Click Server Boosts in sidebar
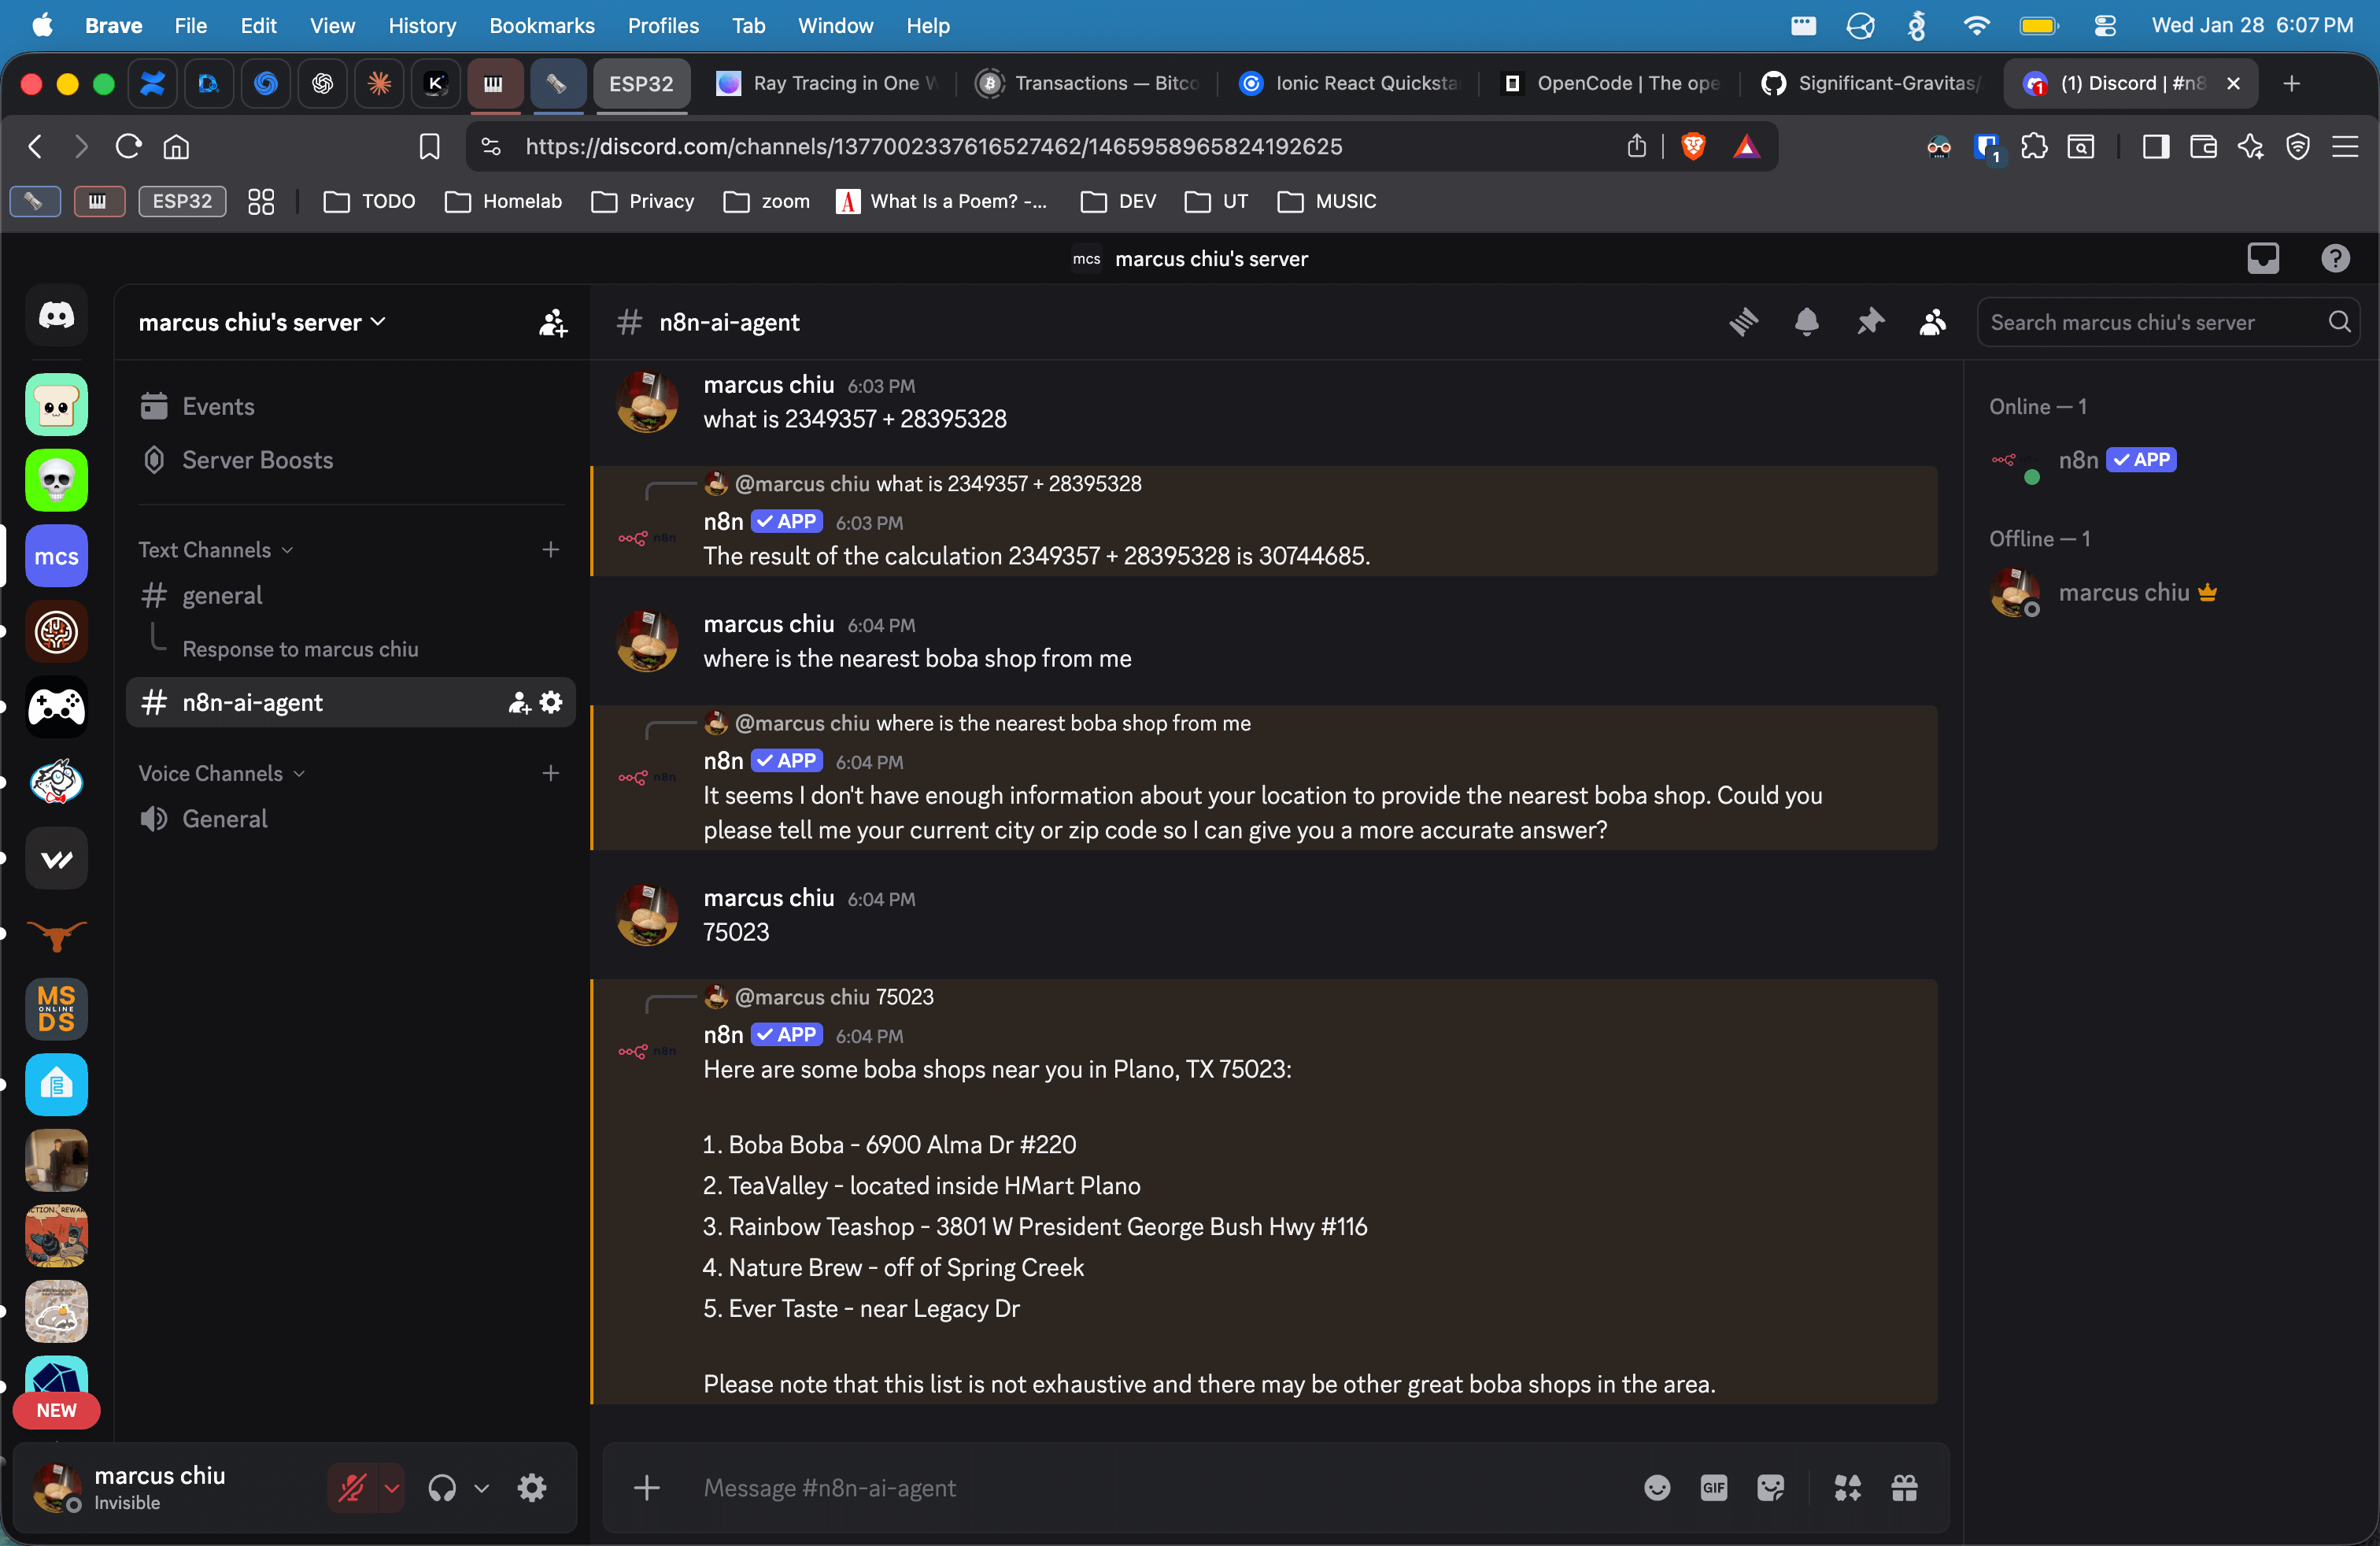Image resolution: width=2380 pixels, height=1546 pixels. point(257,460)
